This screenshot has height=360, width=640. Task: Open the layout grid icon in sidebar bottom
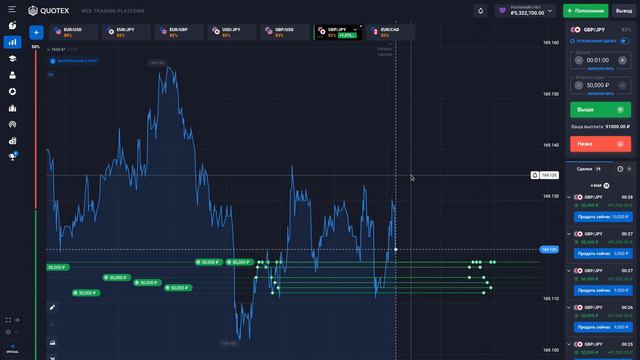[x=8, y=320]
